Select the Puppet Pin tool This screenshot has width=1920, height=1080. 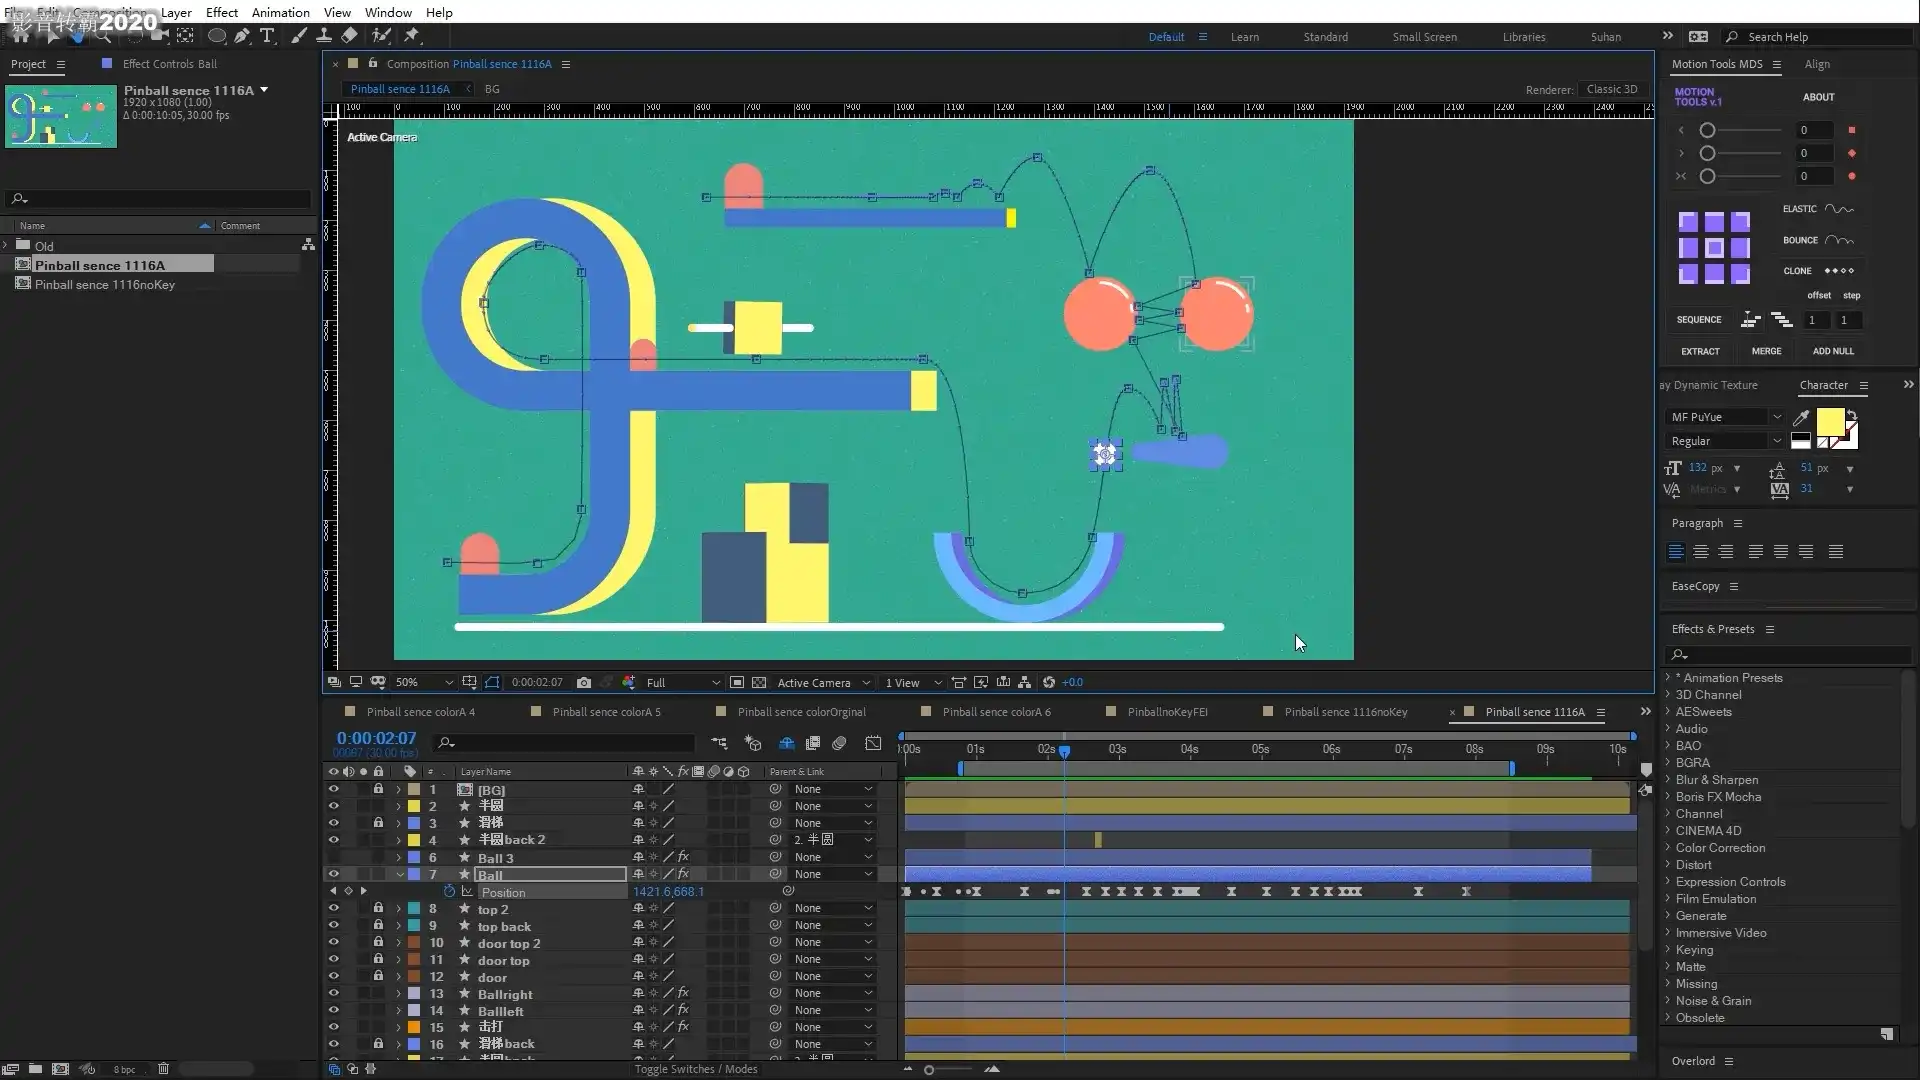(411, 36)
